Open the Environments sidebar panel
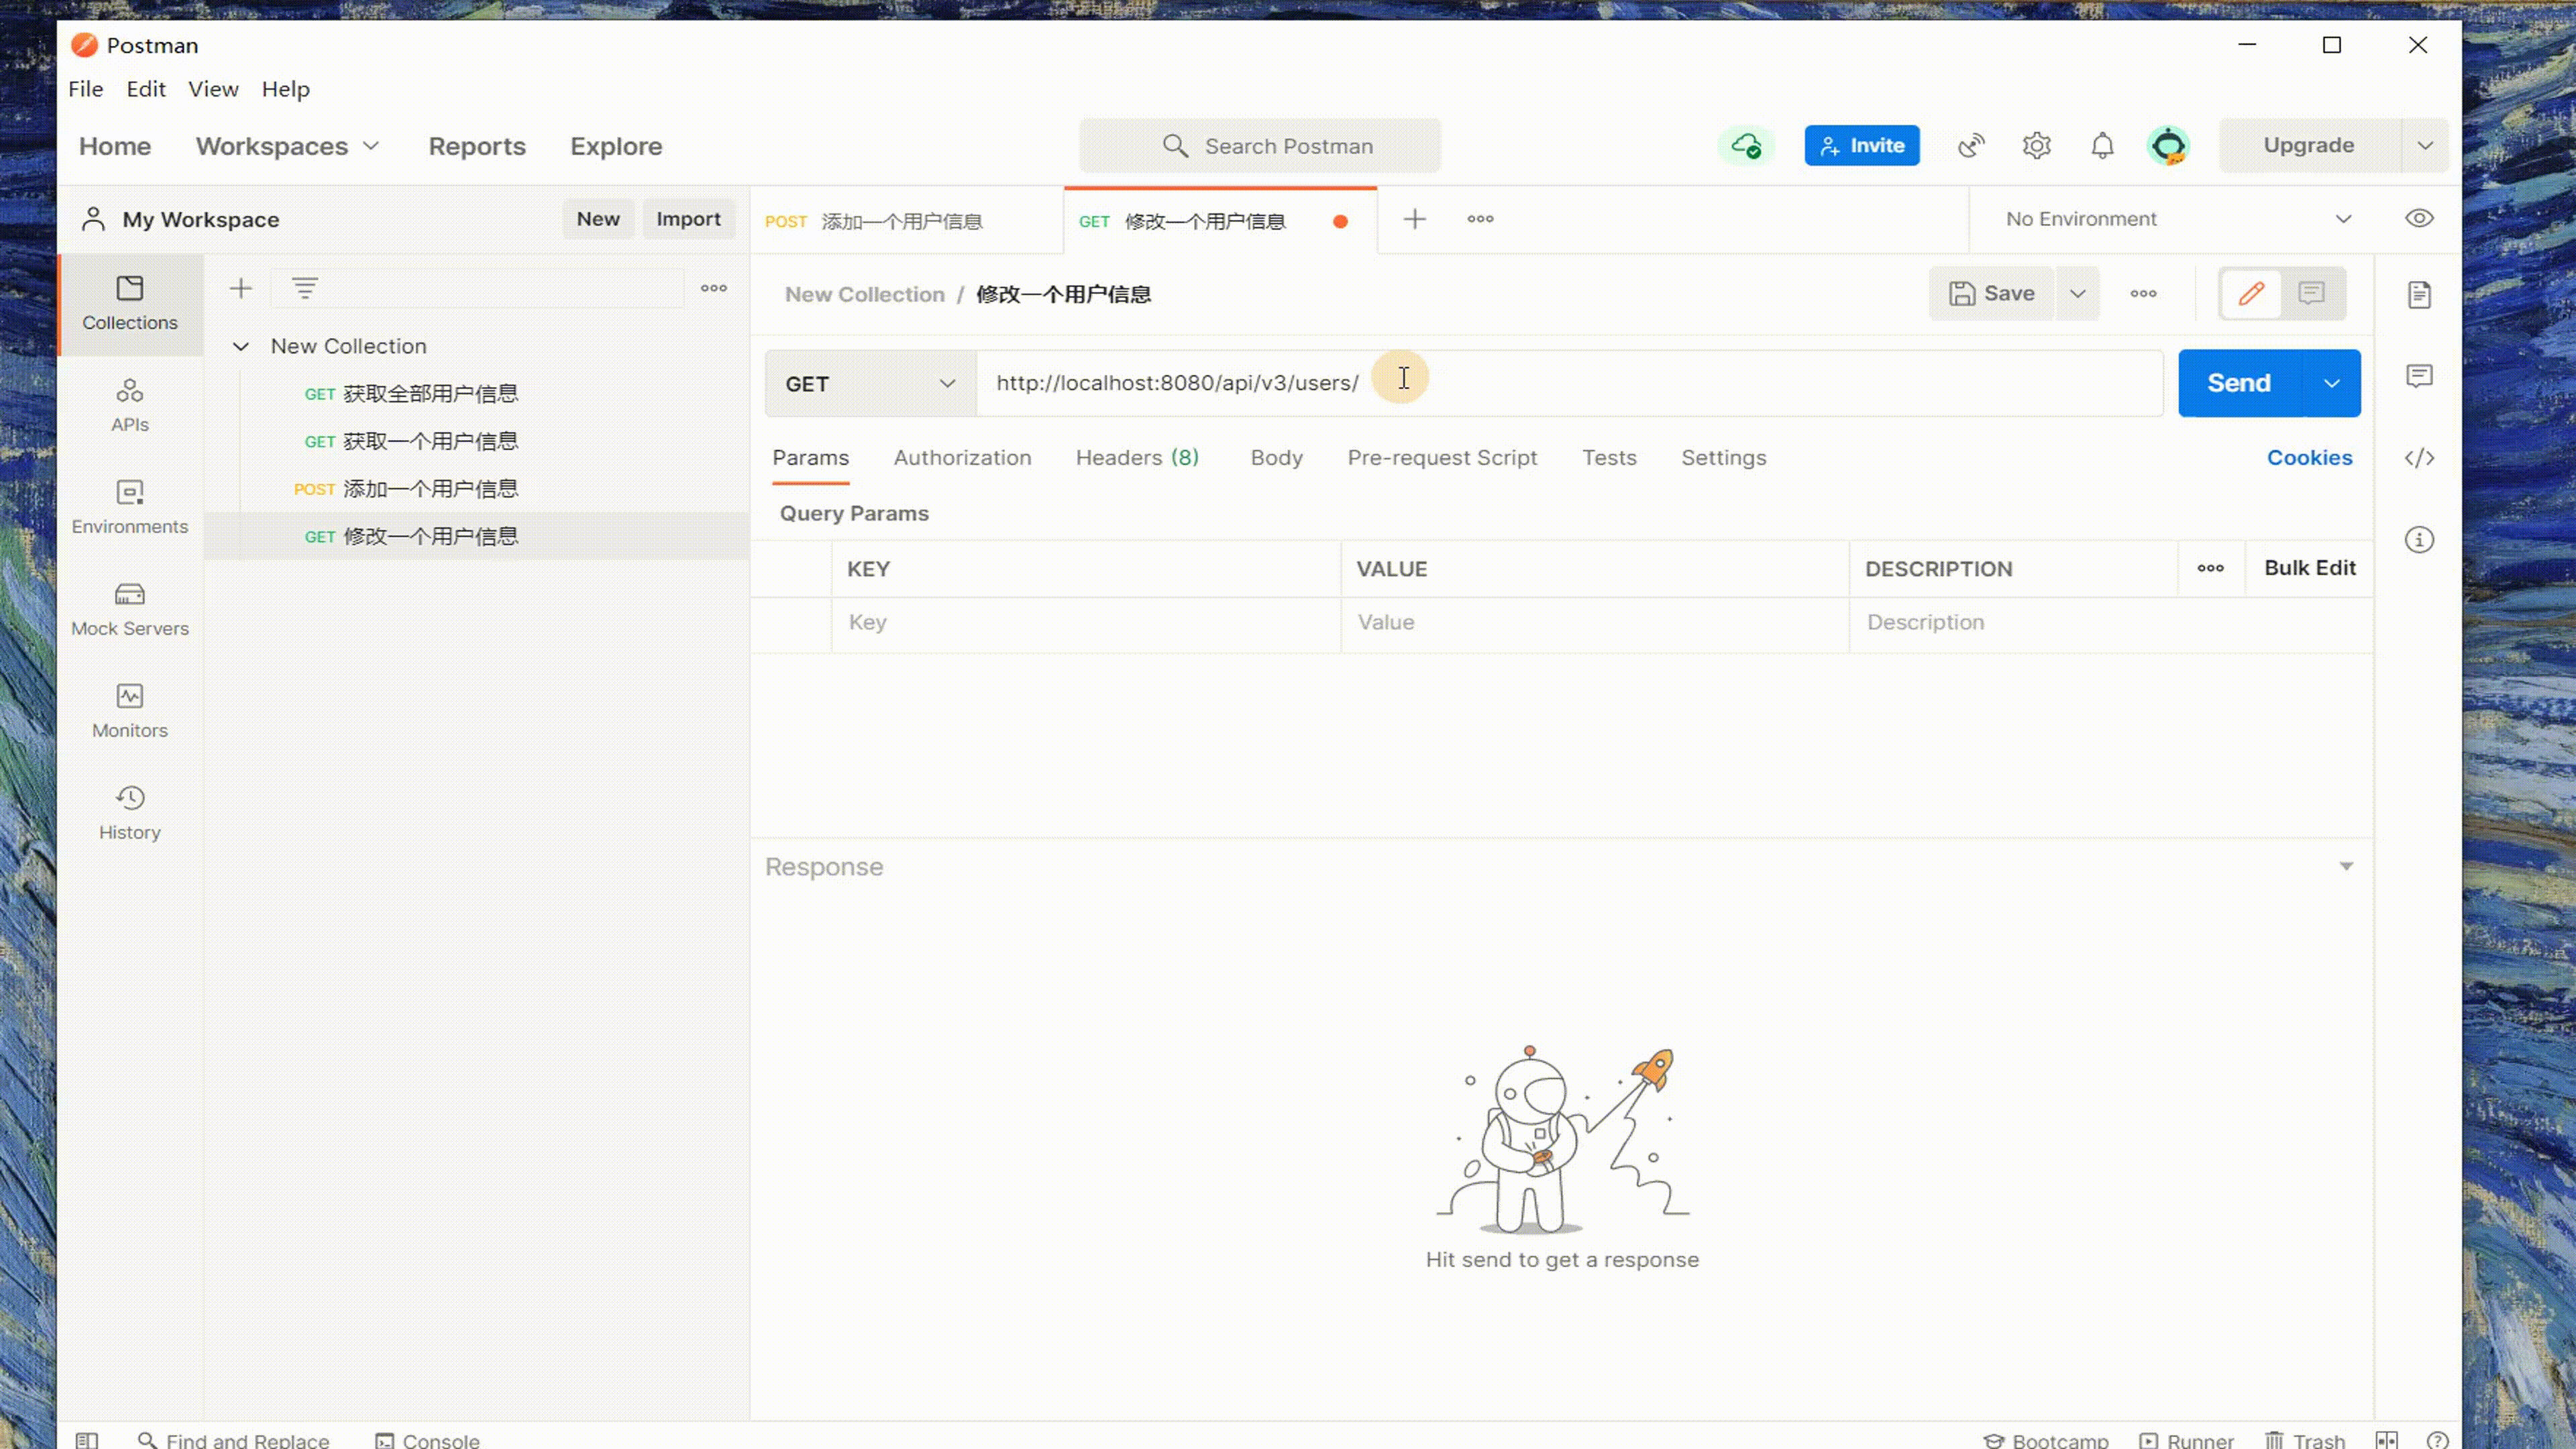2576x1449 pixels. click(x=130, y=507)
